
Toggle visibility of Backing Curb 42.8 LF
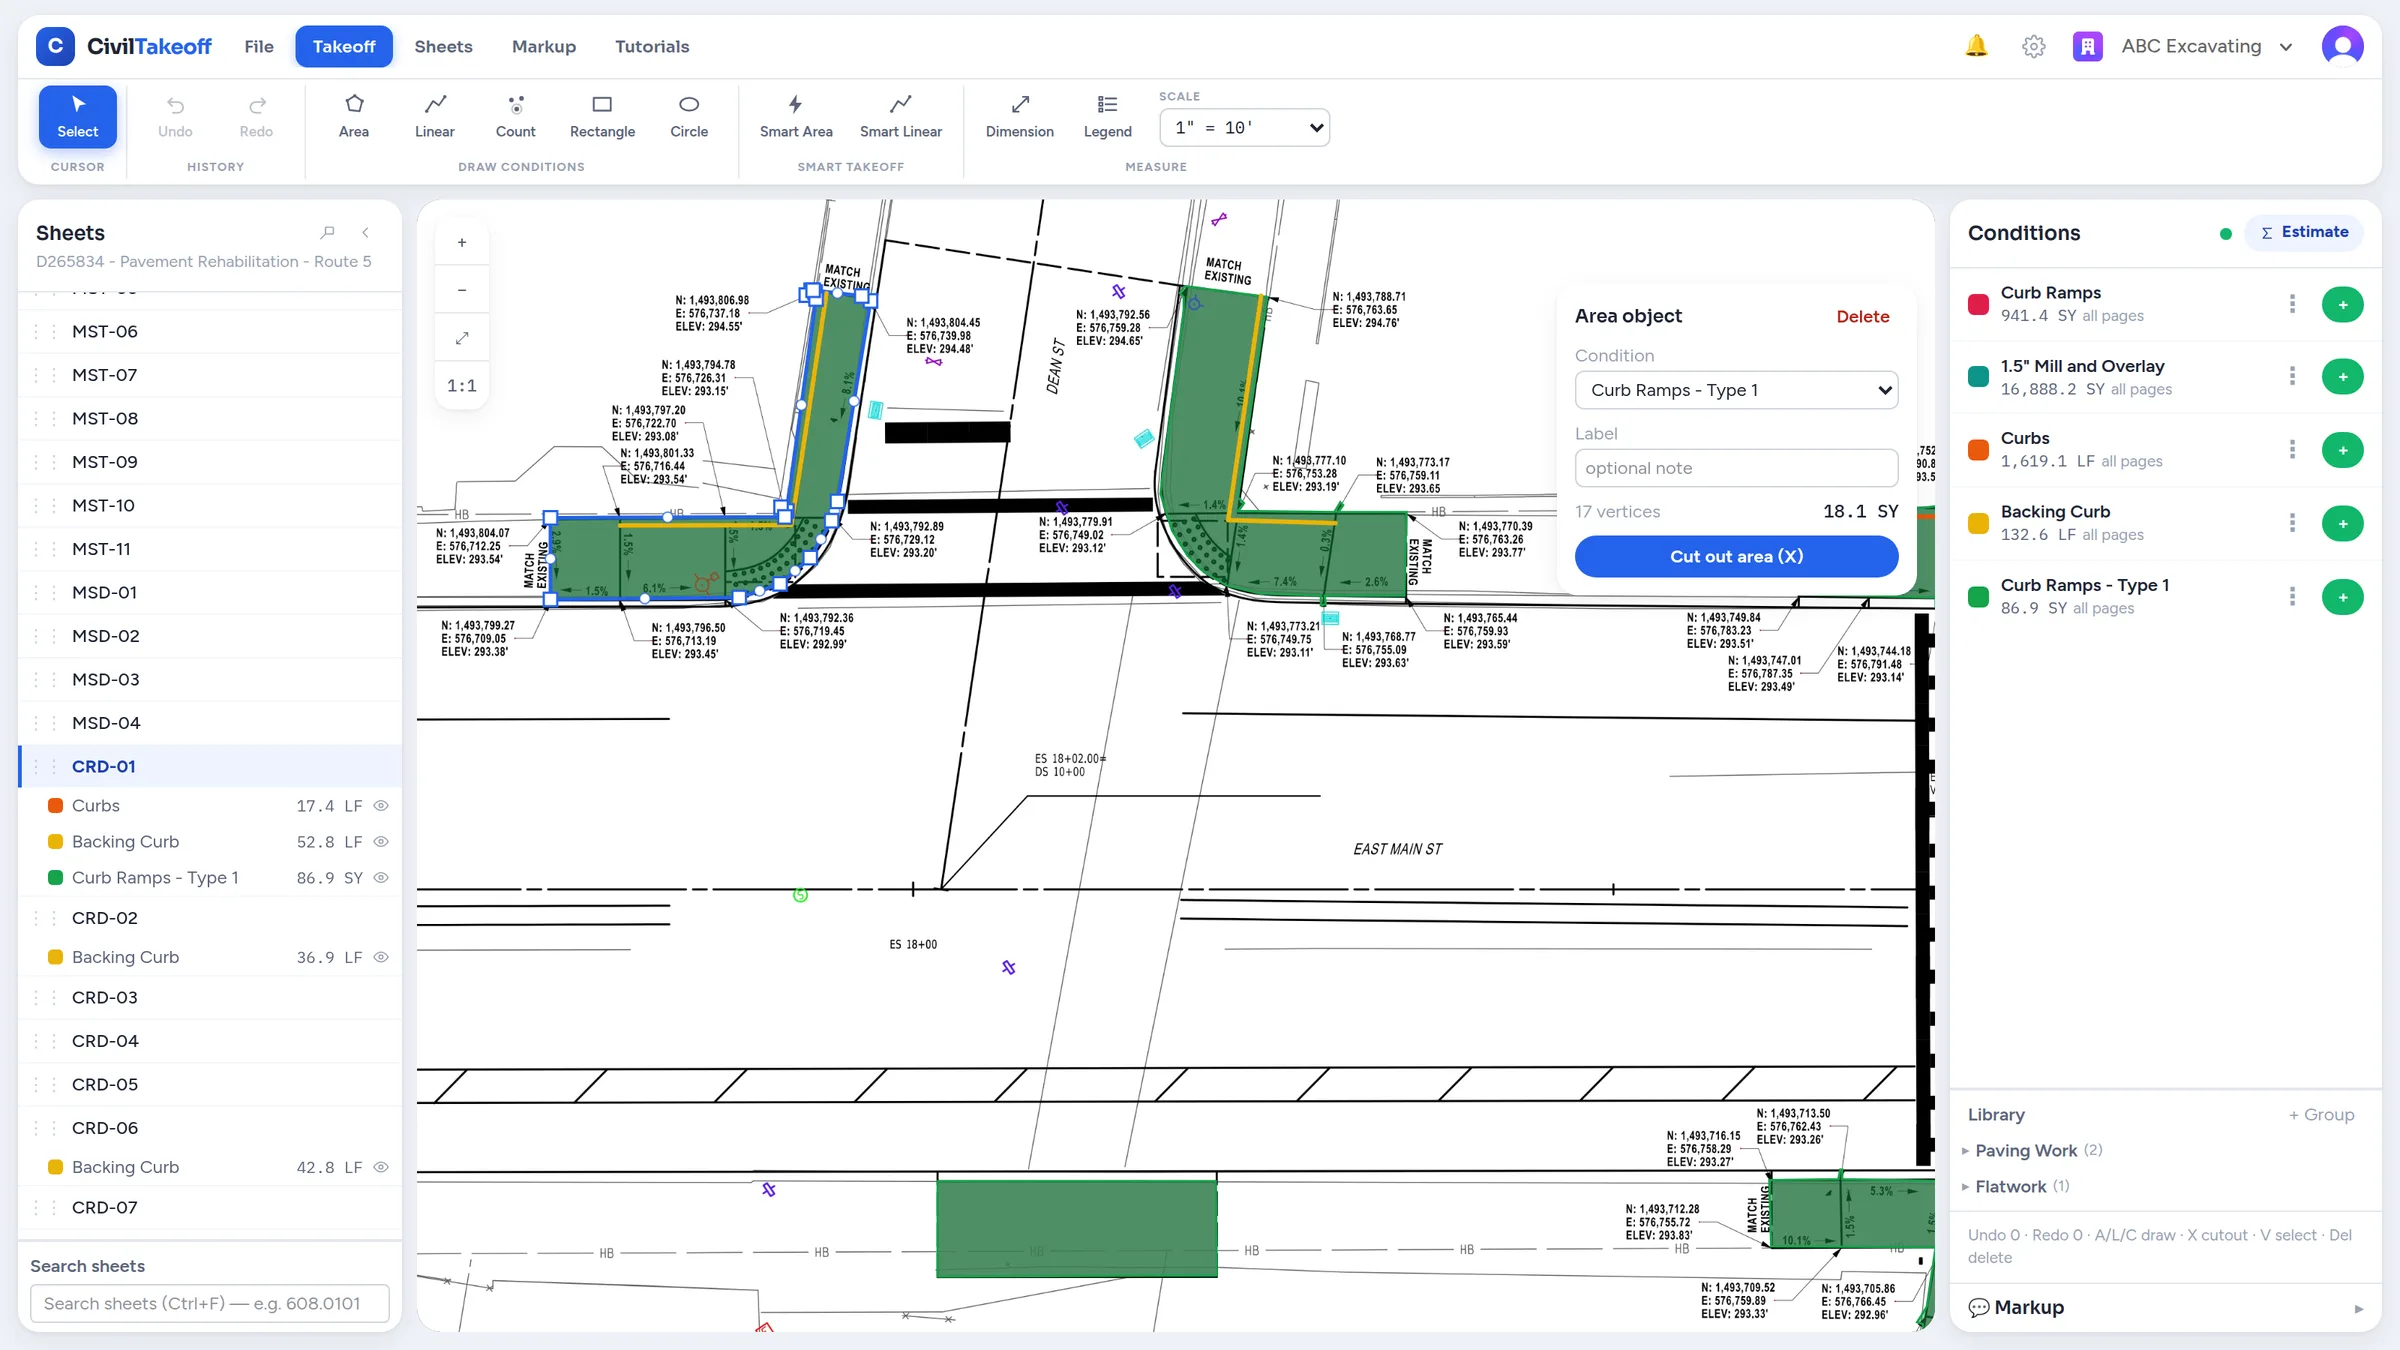click(381, 1167)
